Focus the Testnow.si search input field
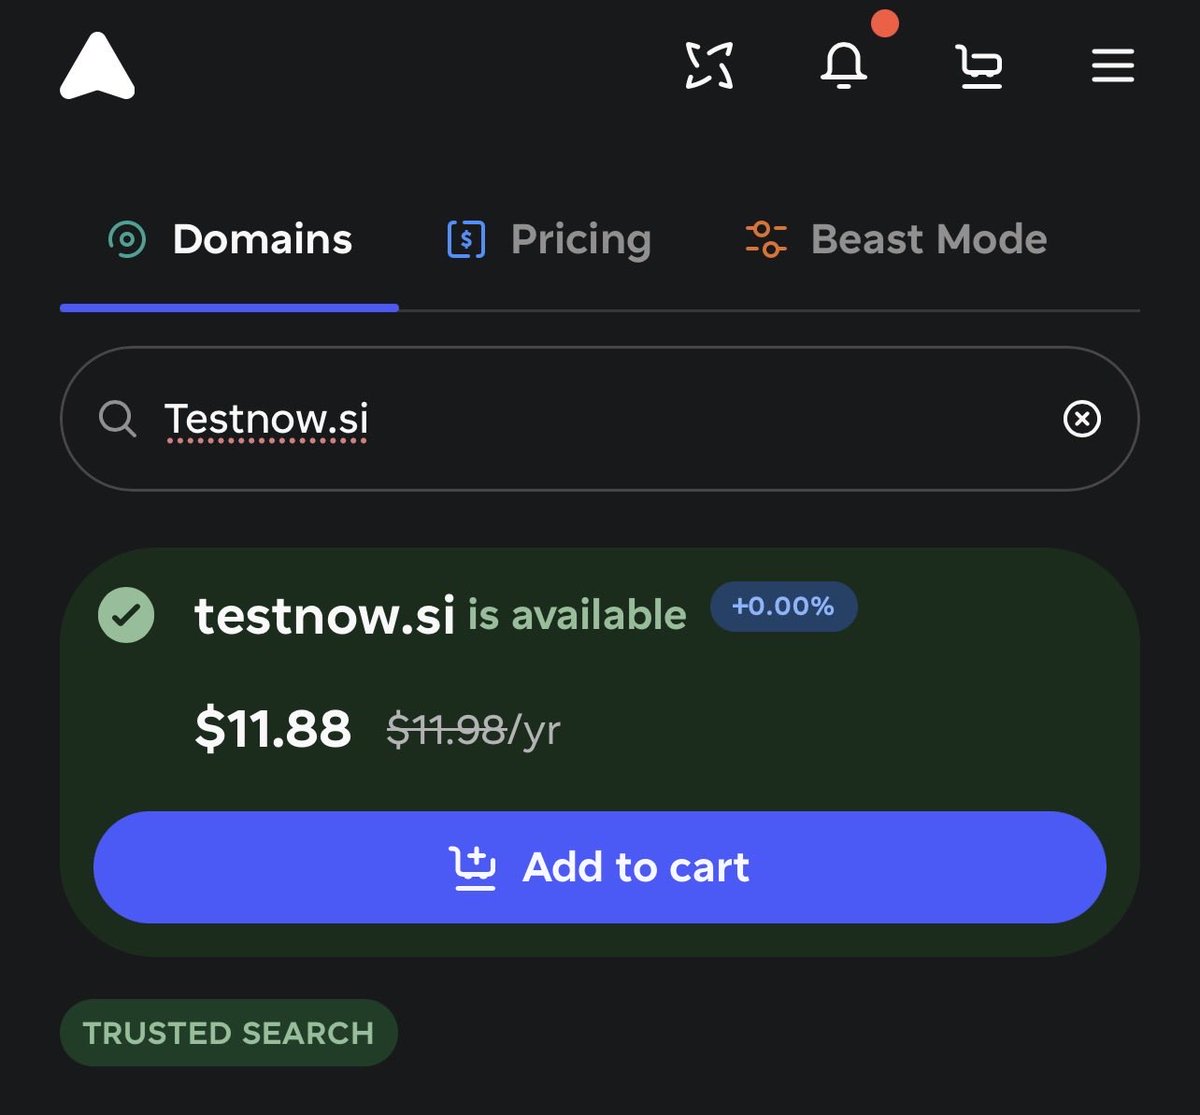 click(600, 418)
